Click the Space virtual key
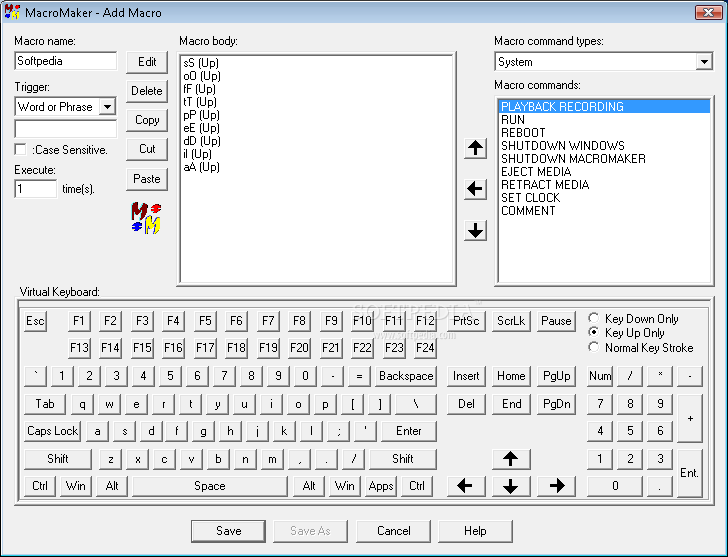Image resolution: width=728 pixels, height=557 pixels. click(210, 486)
